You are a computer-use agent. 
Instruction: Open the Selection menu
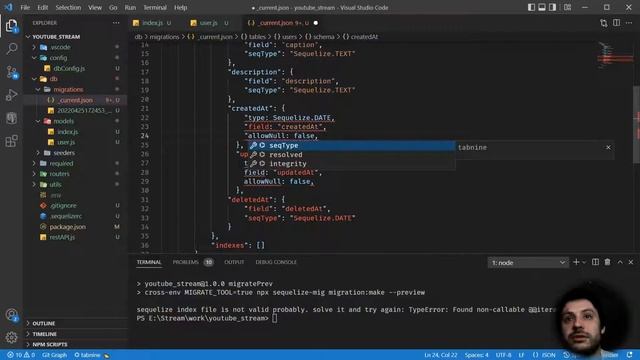(x=68, y=7)
